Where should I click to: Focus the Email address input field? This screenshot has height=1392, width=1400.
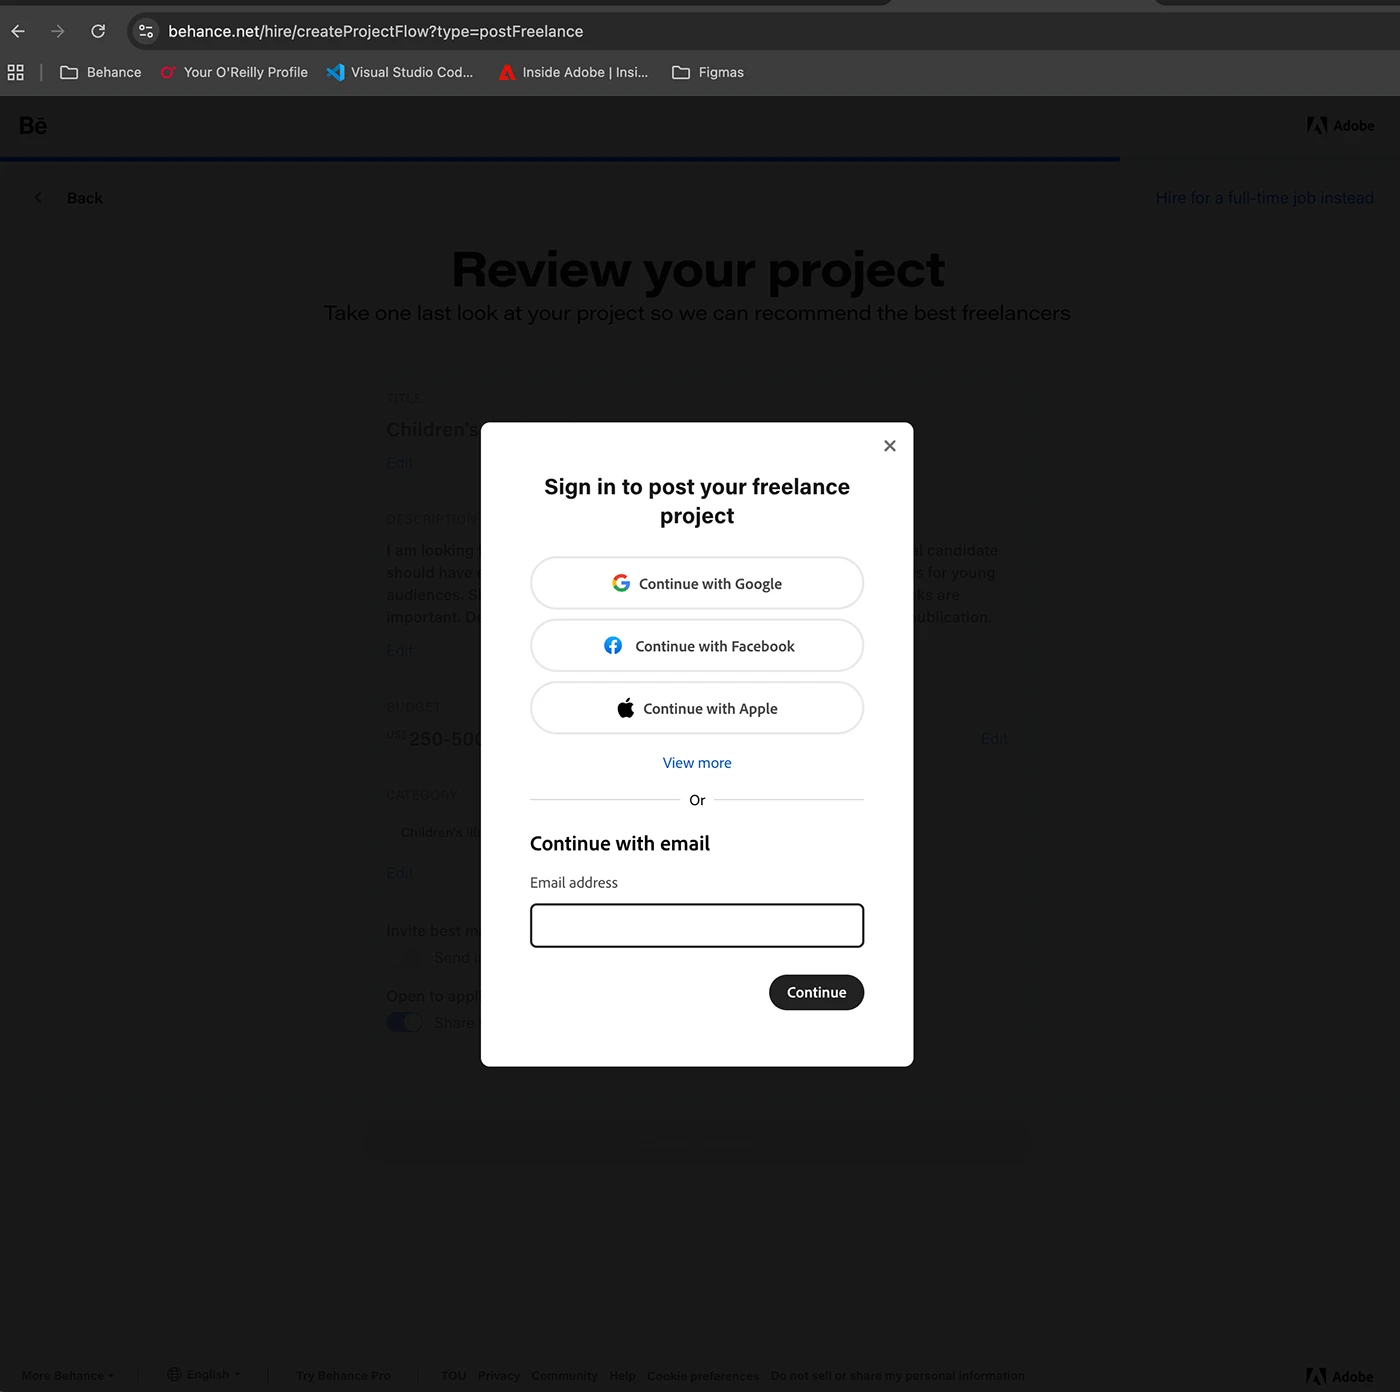(x=697, y=926)
